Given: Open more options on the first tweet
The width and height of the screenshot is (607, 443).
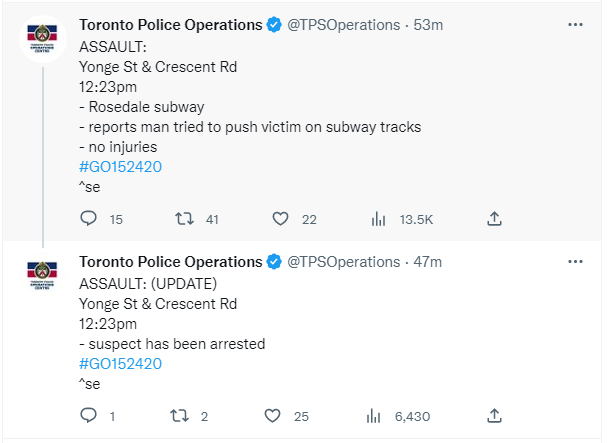Looking at the screenshot, I should point(575,24).
